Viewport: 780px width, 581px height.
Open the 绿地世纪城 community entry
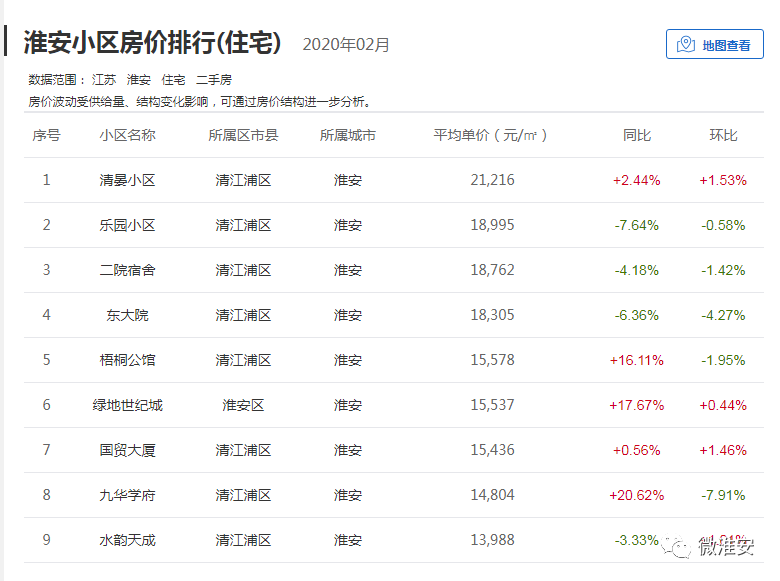(127, 405)
